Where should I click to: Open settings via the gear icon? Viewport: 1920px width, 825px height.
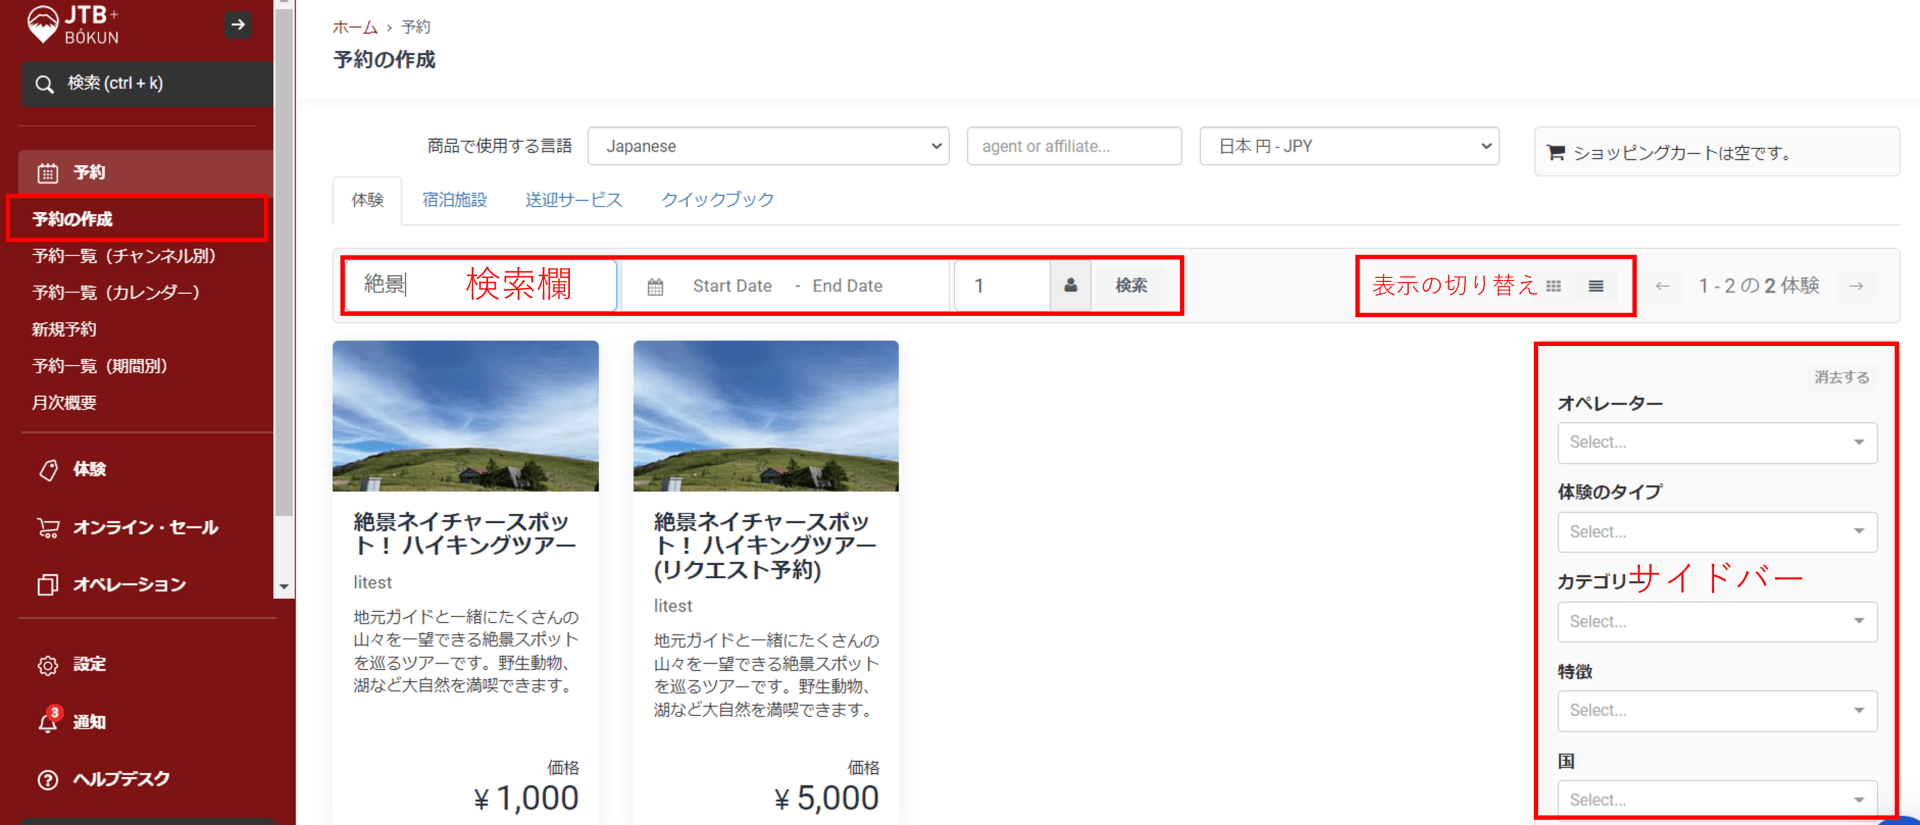[x=47, y=665]
